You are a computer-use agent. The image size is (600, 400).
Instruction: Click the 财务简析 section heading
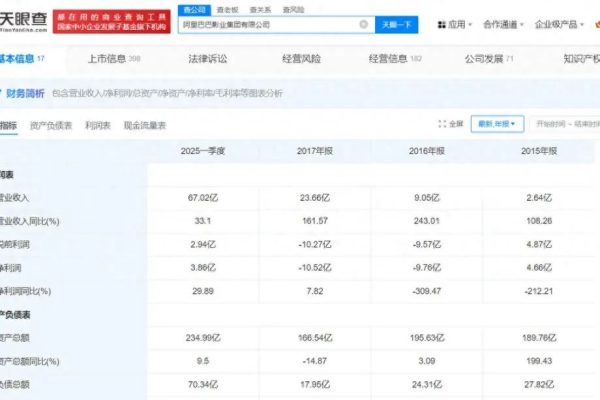tap(24, 93)
